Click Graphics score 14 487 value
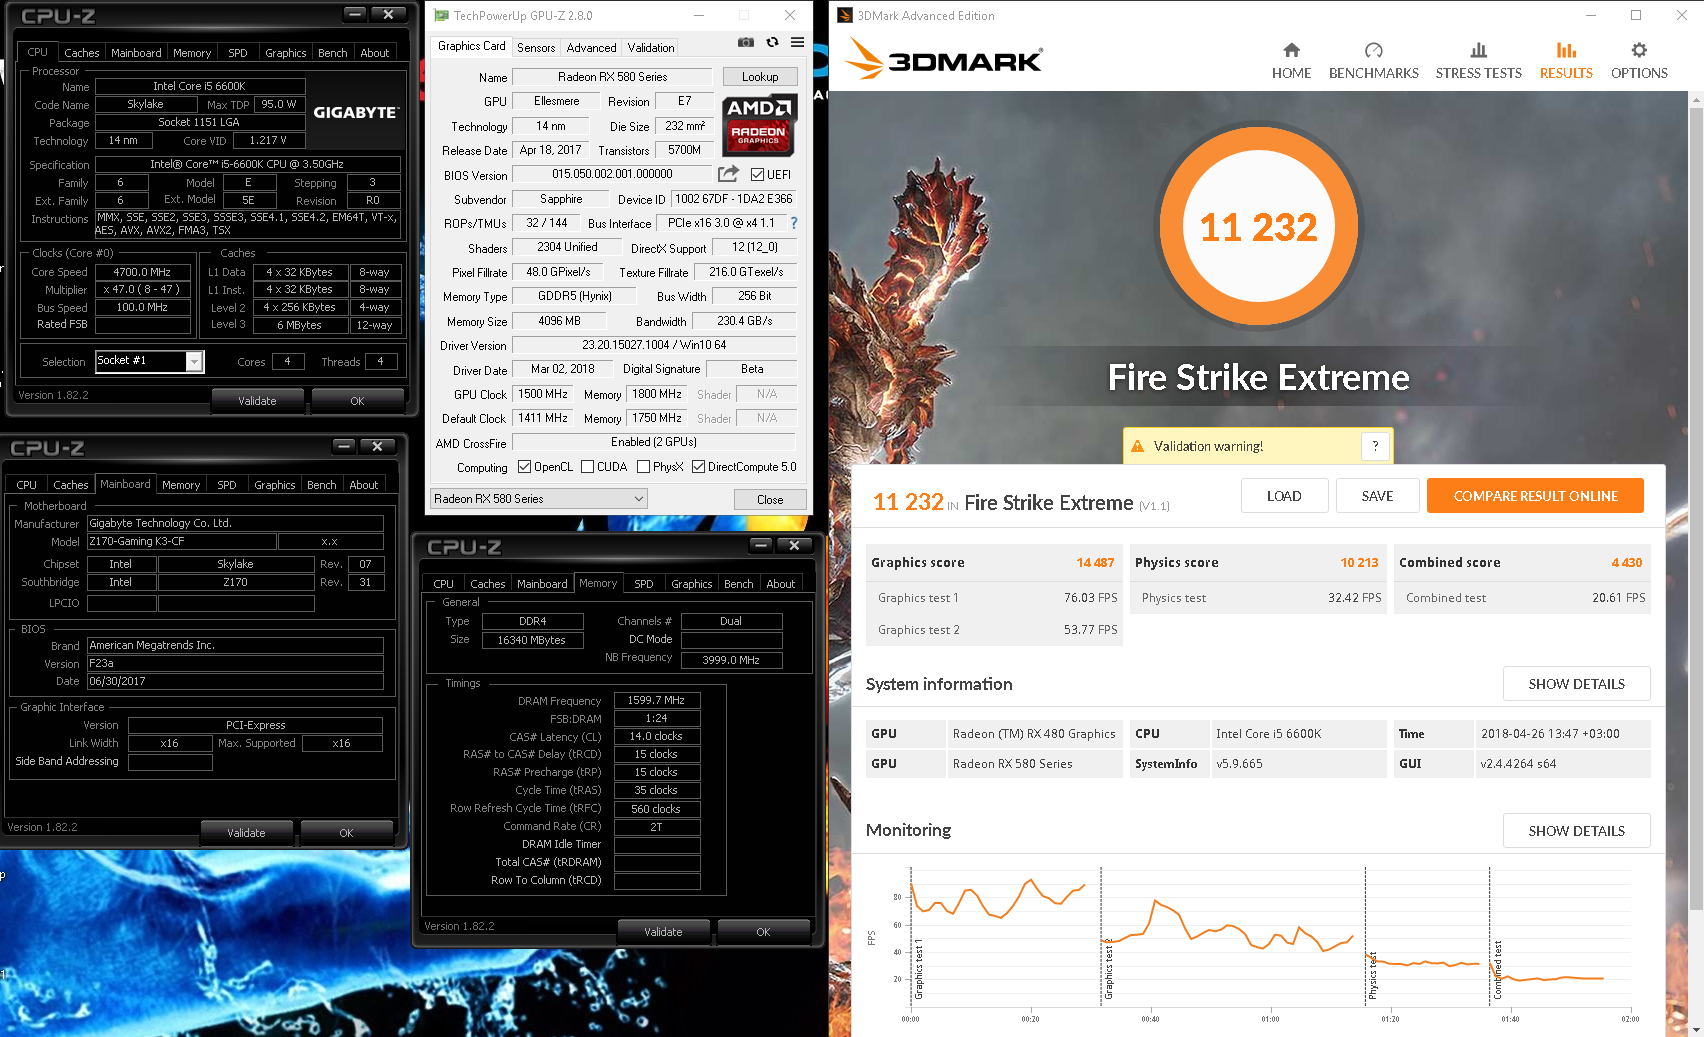This screenshot has height=1037, width=1704. (1095, 563)
